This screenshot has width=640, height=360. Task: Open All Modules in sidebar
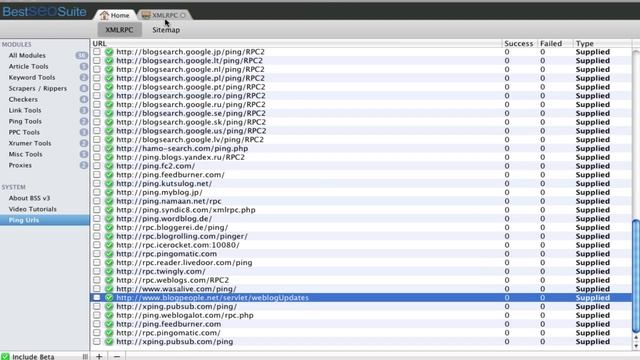[x=27, y=56]
